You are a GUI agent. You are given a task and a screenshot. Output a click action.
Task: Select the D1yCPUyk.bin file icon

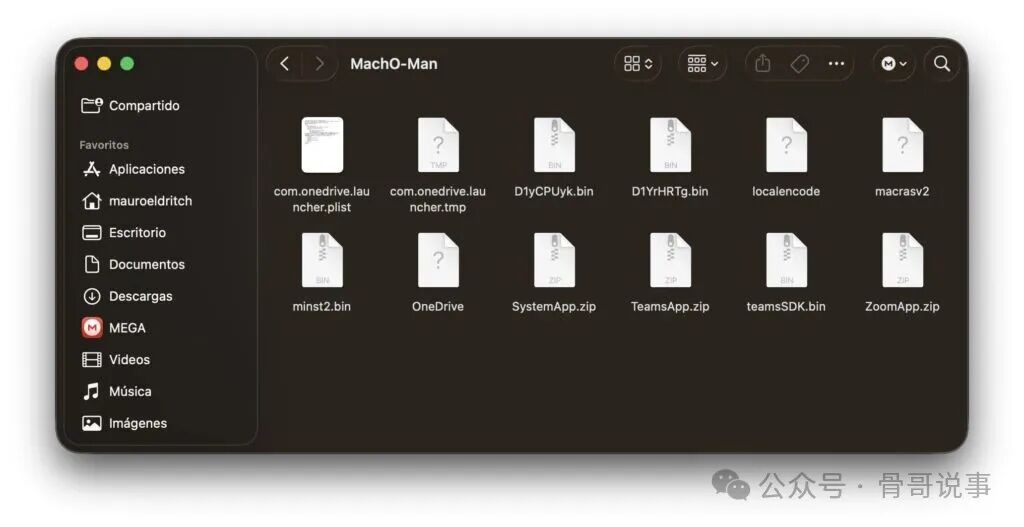click(x=554, y=145)
